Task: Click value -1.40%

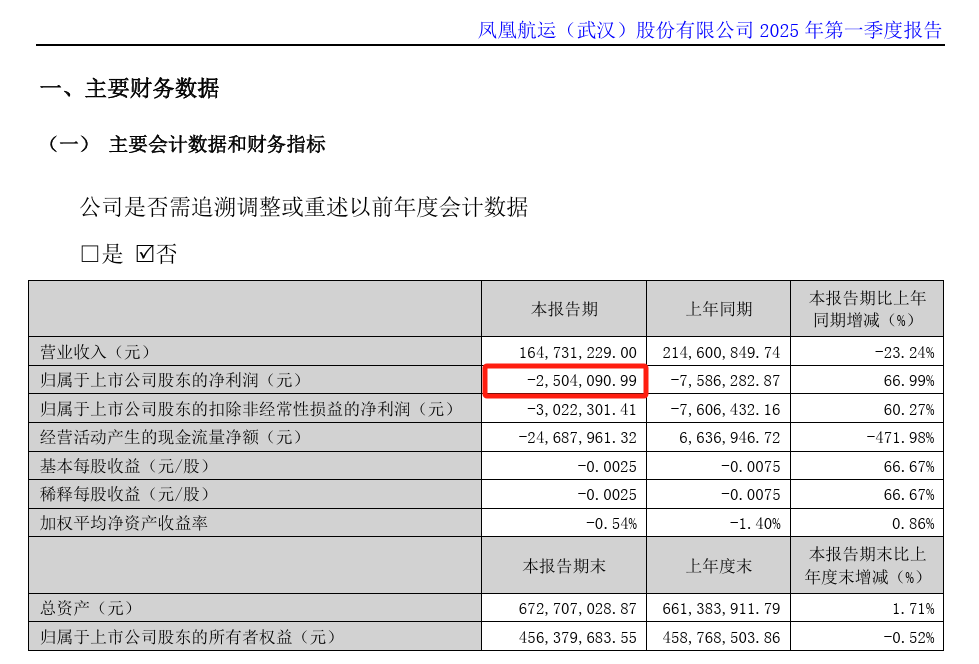Action: [755, 523]
